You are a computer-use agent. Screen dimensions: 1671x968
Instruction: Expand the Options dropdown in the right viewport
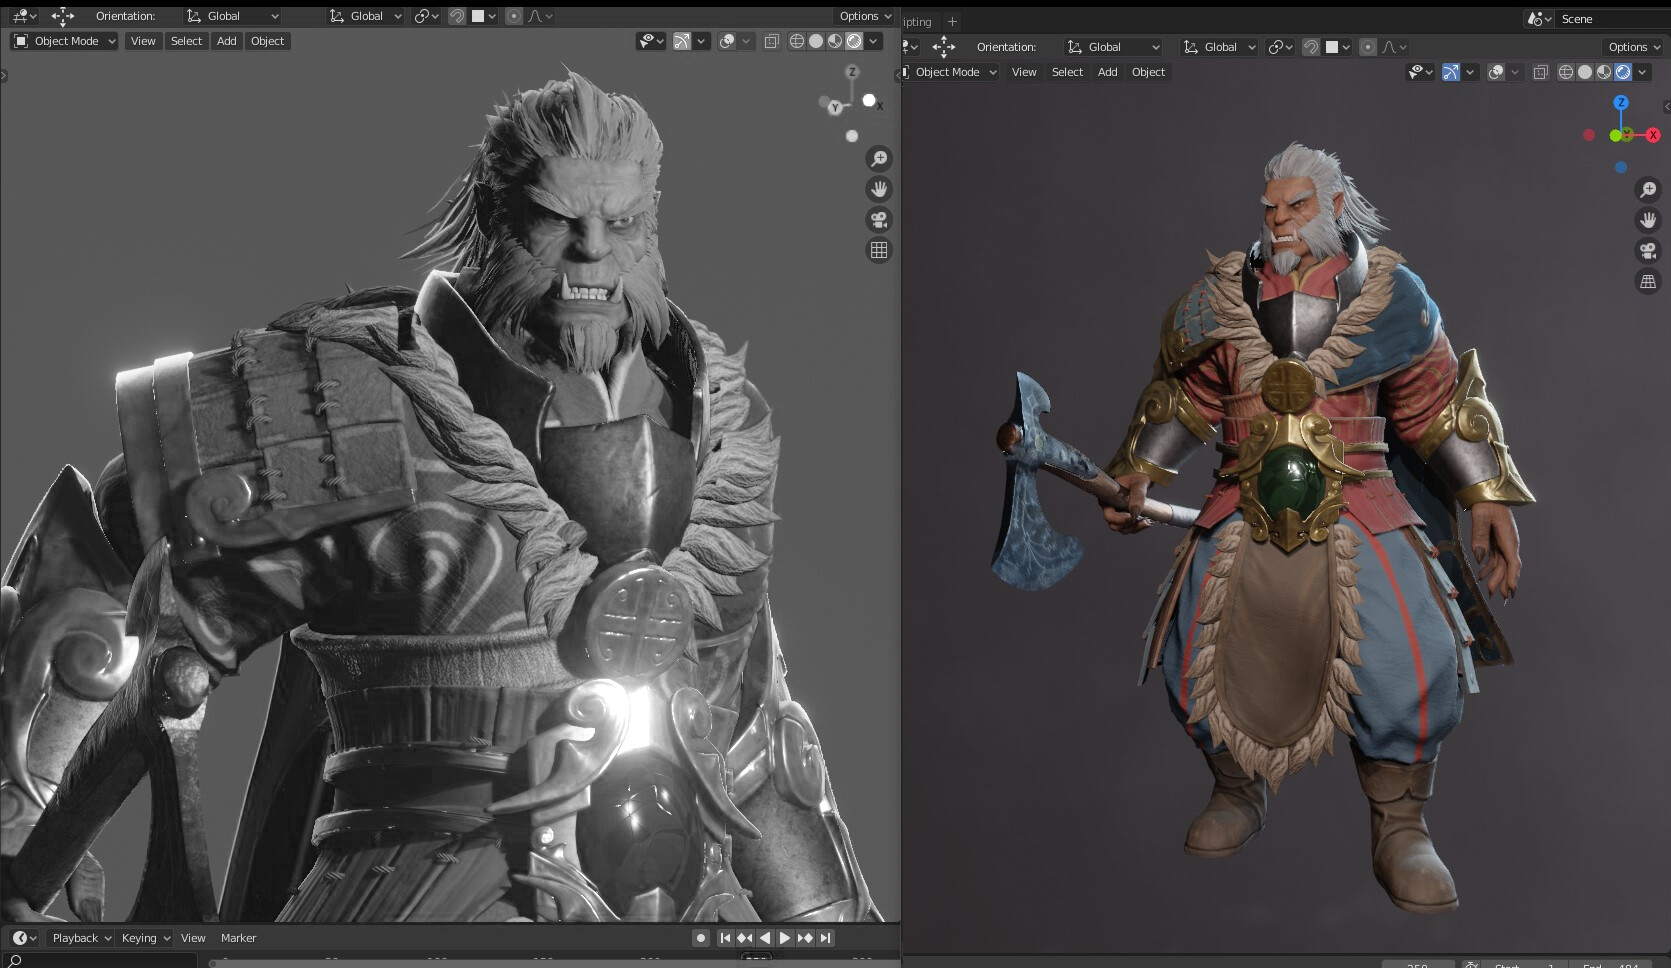click(1632, 47)
